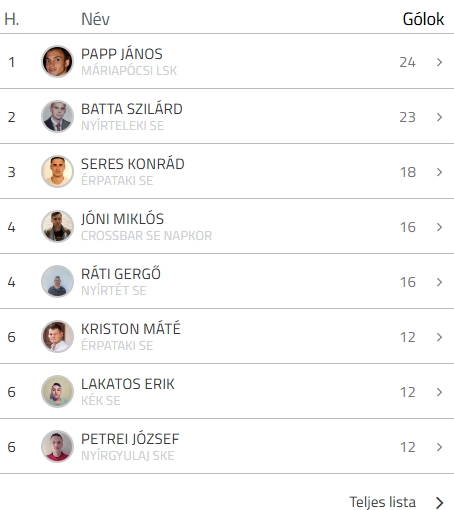Click team name Máriapócsi LSK

[x=129, y=71]
